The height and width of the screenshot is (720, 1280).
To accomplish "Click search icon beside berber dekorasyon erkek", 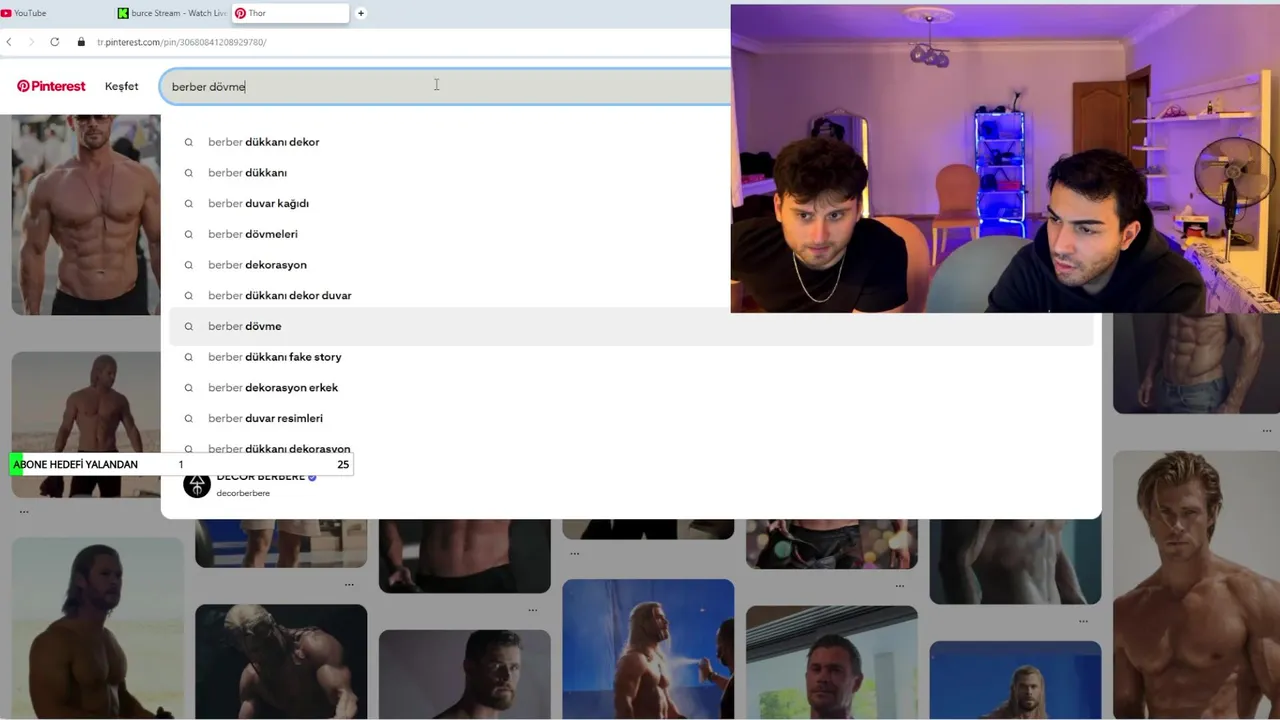I will click(x=188, y=387).
